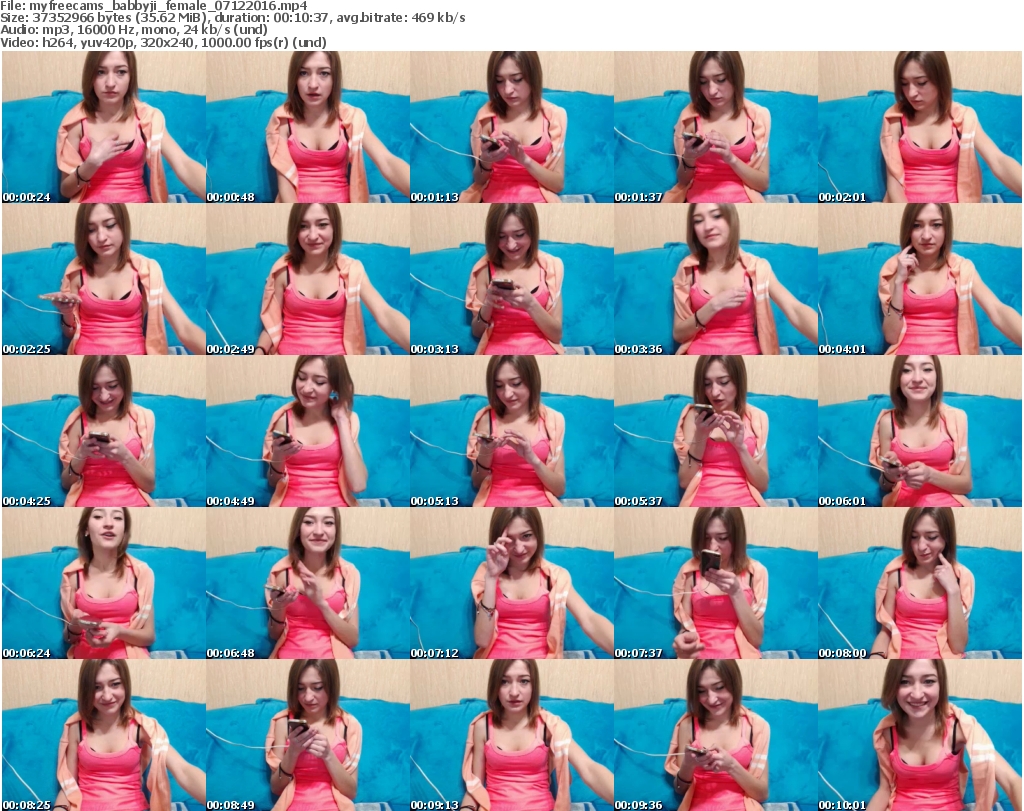Click the Video h264 info line
The width and height of the screenshot is (1024, 811).
coord(163,42)
